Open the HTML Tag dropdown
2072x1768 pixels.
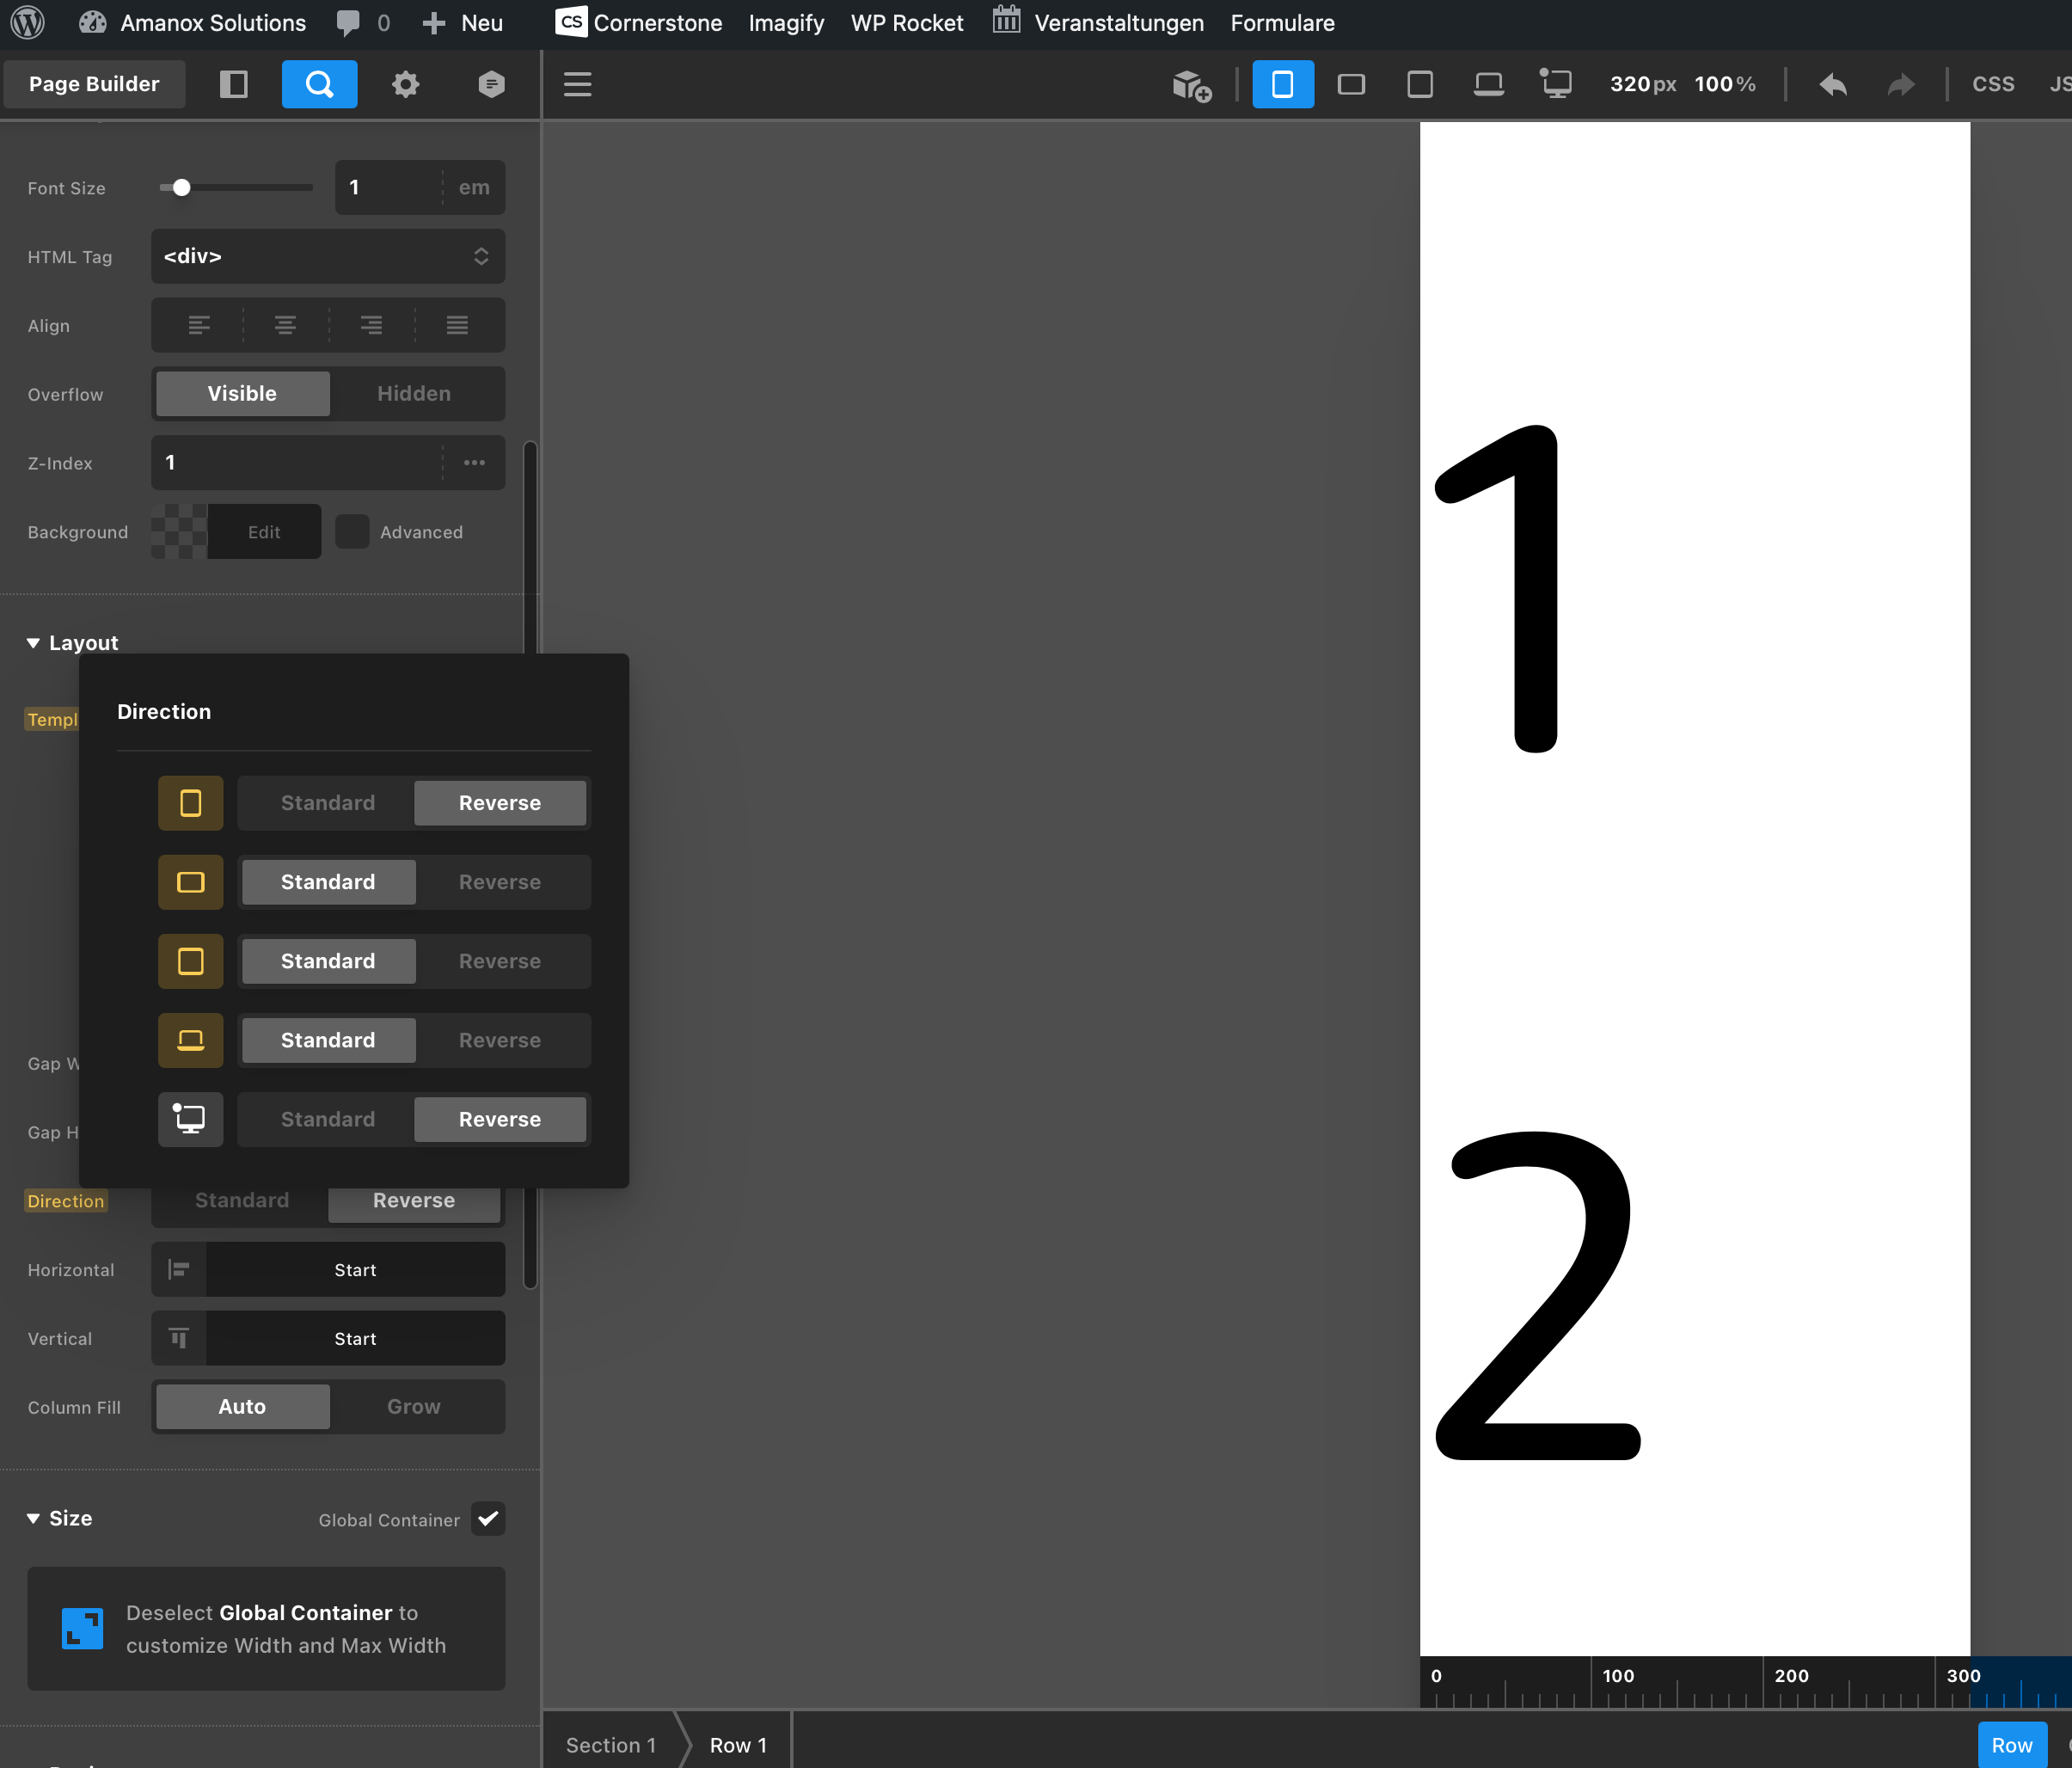click(327, 256)
